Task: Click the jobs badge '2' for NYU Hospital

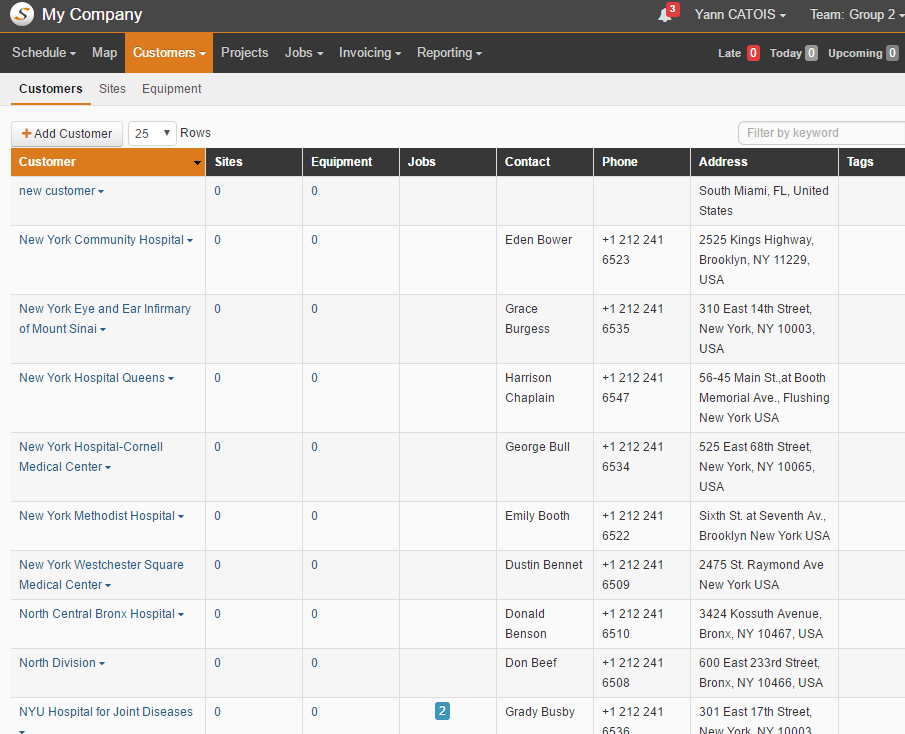Action: pos(442,711)
